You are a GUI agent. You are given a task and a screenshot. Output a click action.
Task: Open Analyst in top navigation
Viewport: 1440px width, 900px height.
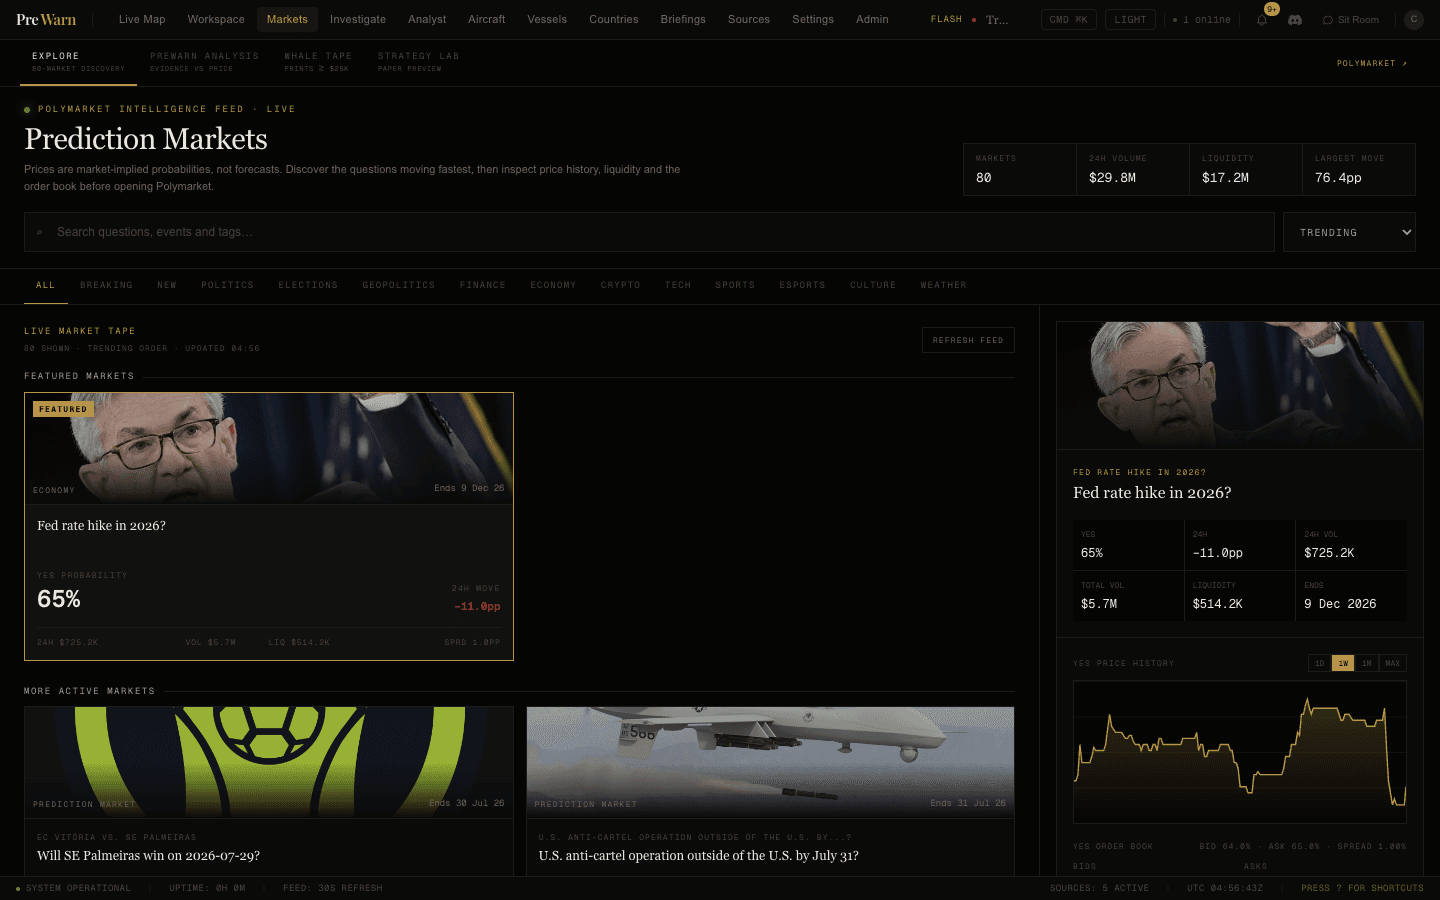tap(427, 19)
